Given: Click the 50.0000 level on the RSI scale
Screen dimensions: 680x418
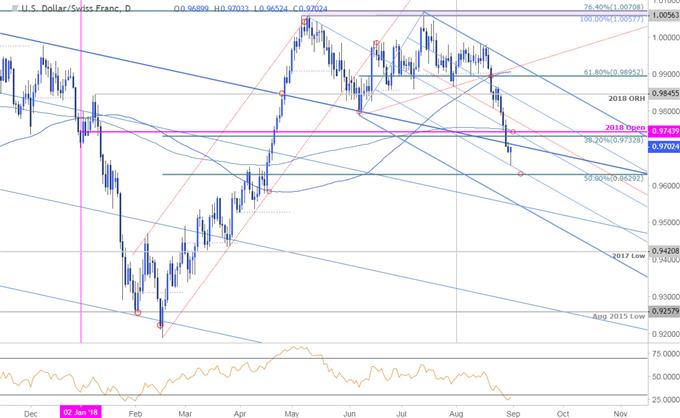Looking at the screenshot, I should (666, 376).
